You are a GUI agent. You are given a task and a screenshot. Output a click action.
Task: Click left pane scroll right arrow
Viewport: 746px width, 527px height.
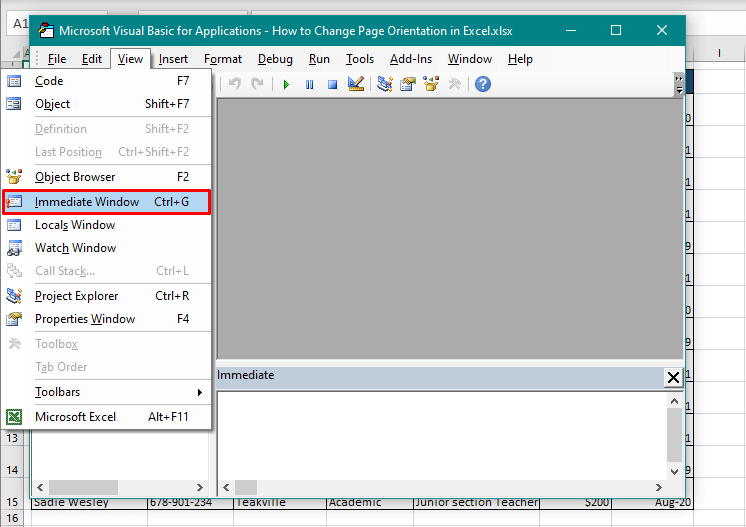coord(200,488)
